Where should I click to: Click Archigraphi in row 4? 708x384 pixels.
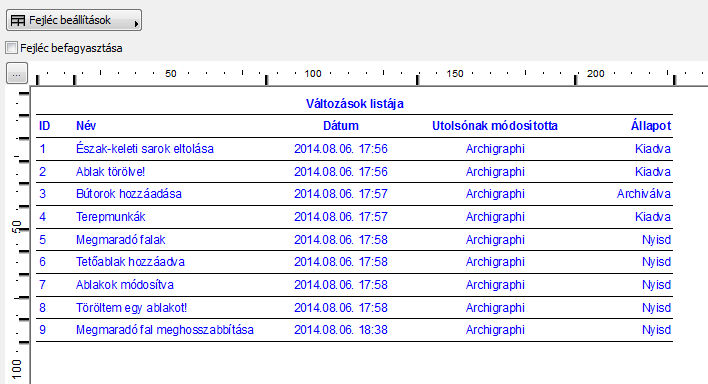click(x=495, y=217)
